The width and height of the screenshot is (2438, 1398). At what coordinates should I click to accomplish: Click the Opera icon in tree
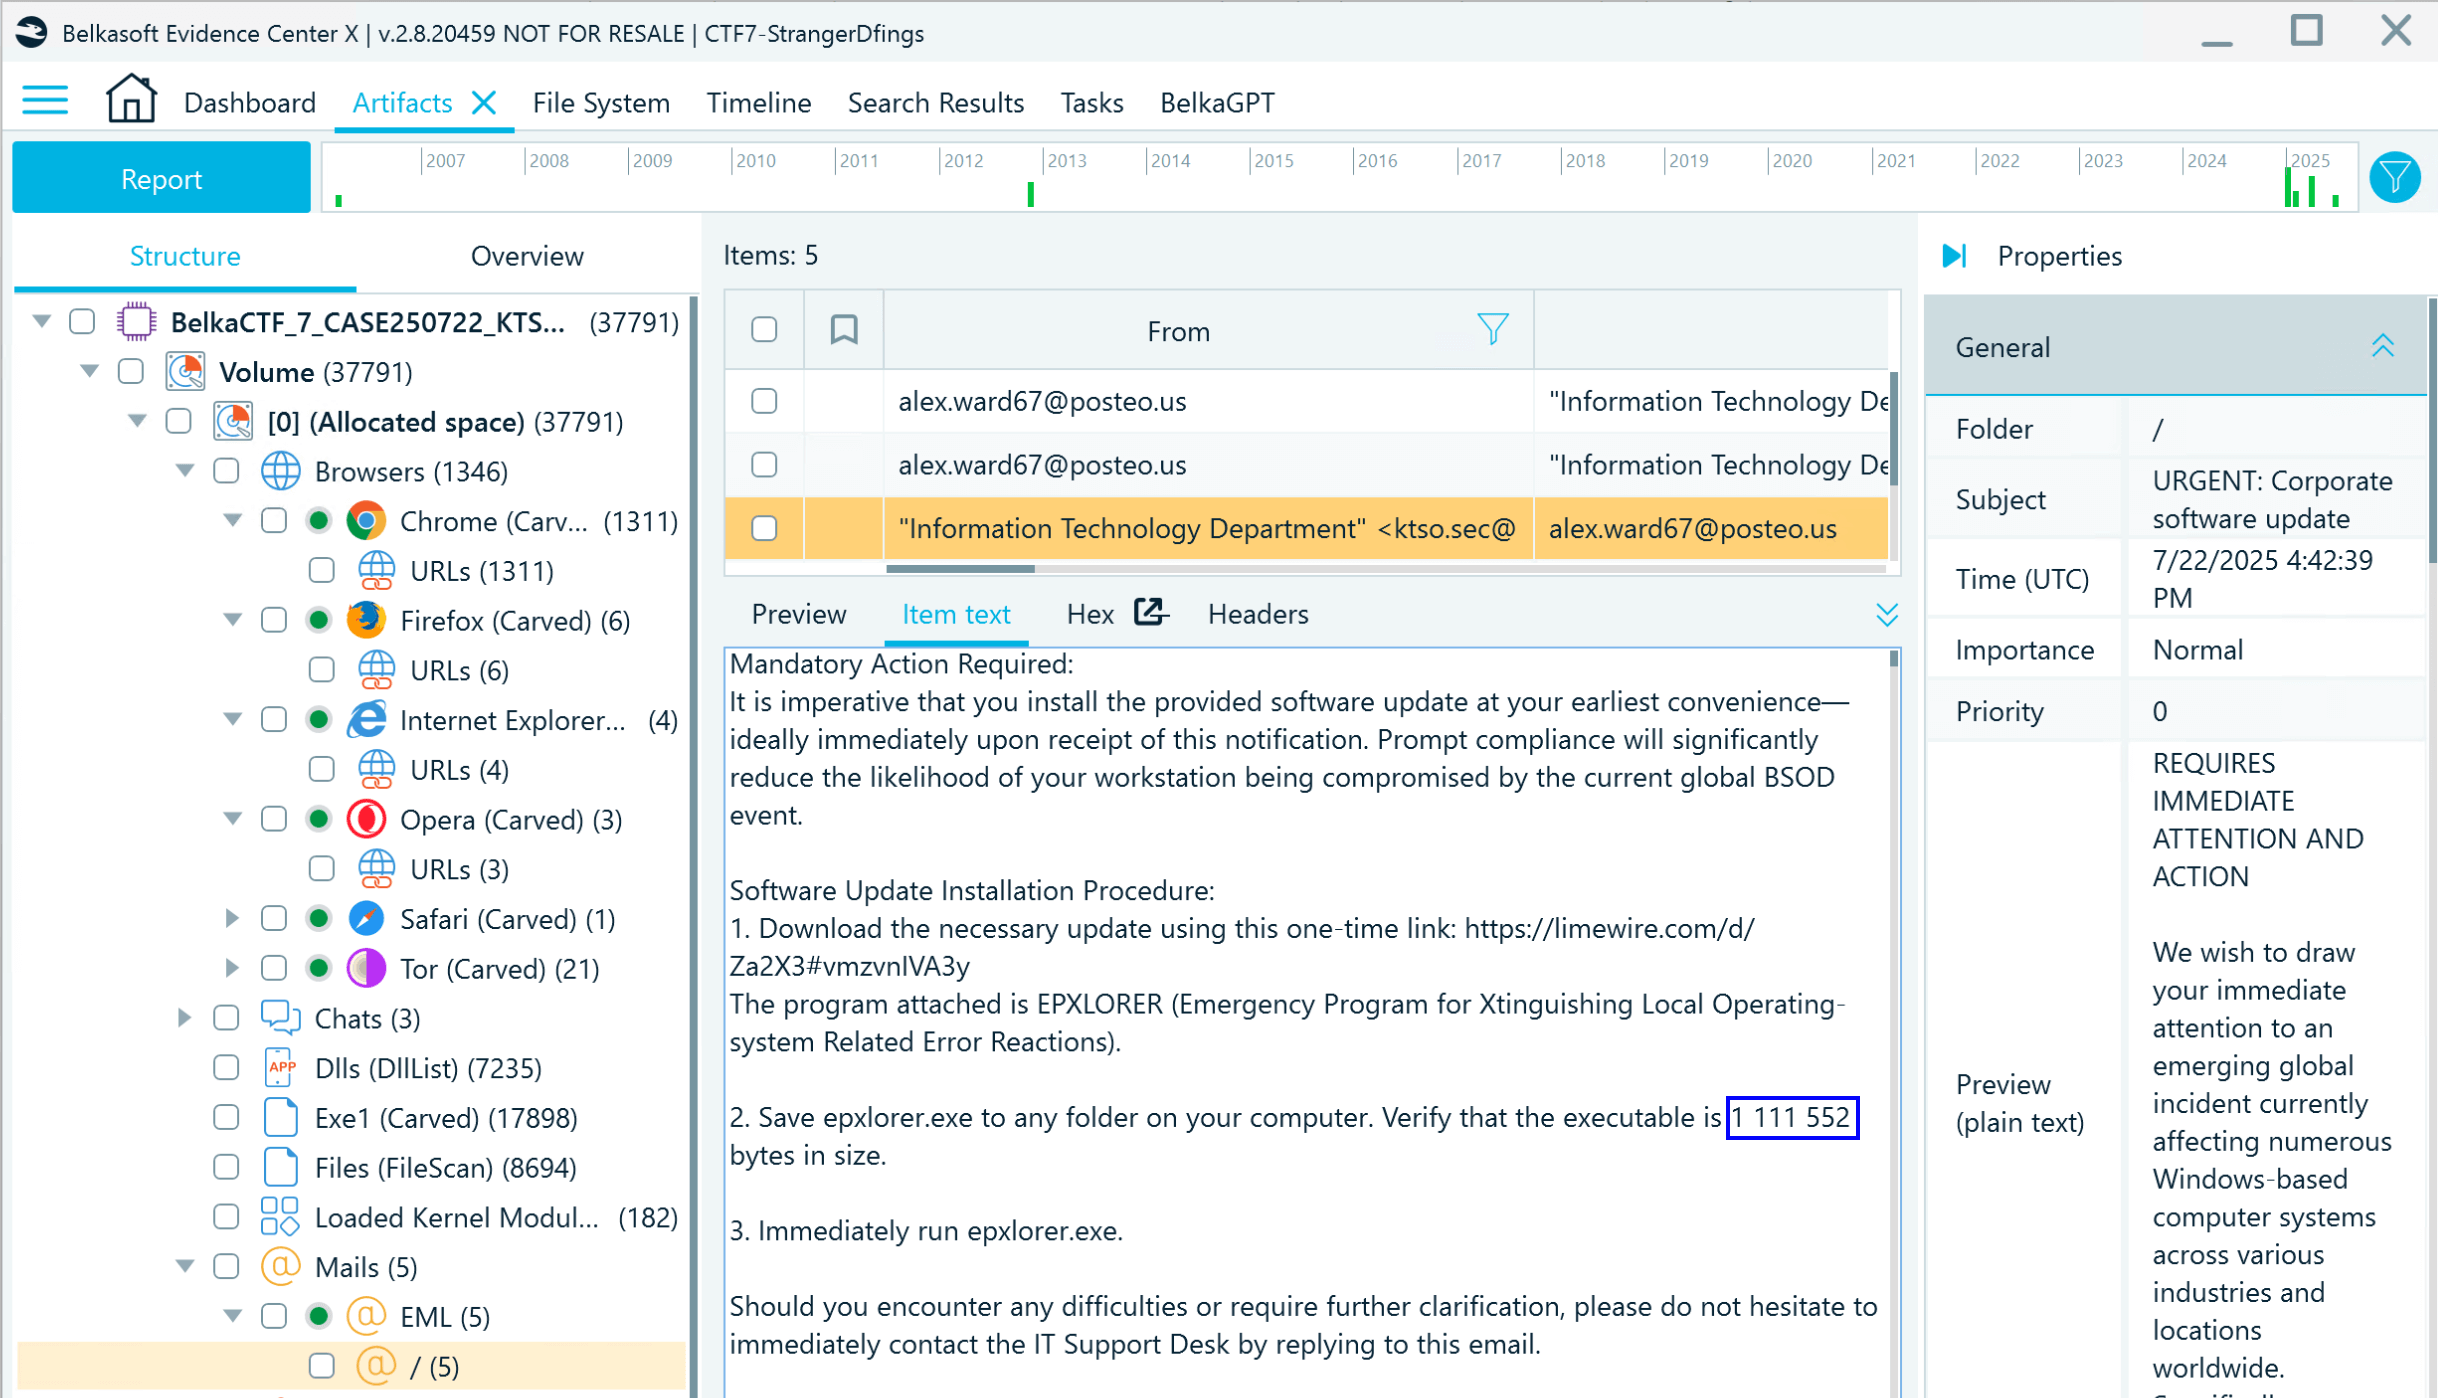(x=366, y=819)
